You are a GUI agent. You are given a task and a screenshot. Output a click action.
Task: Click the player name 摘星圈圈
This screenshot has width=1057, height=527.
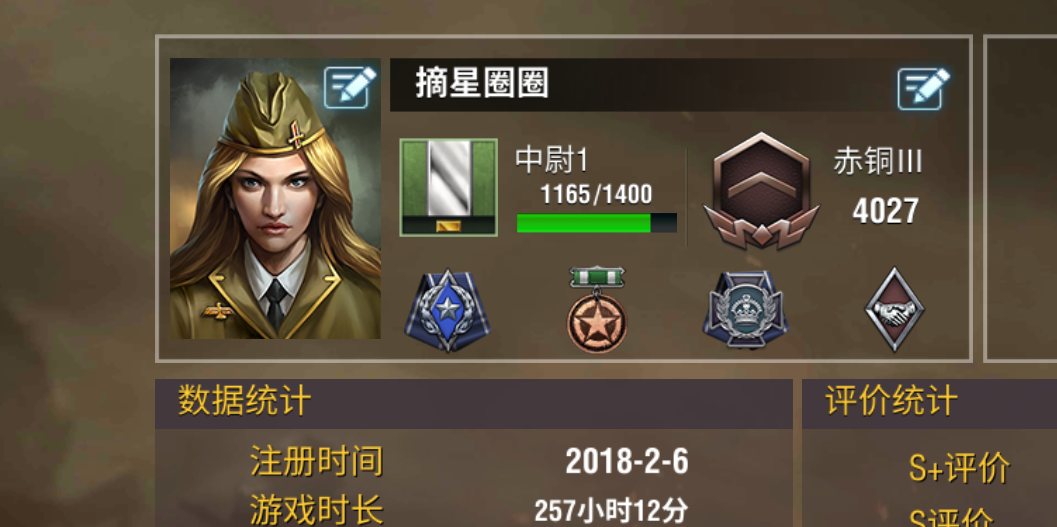tap(482, 85)
